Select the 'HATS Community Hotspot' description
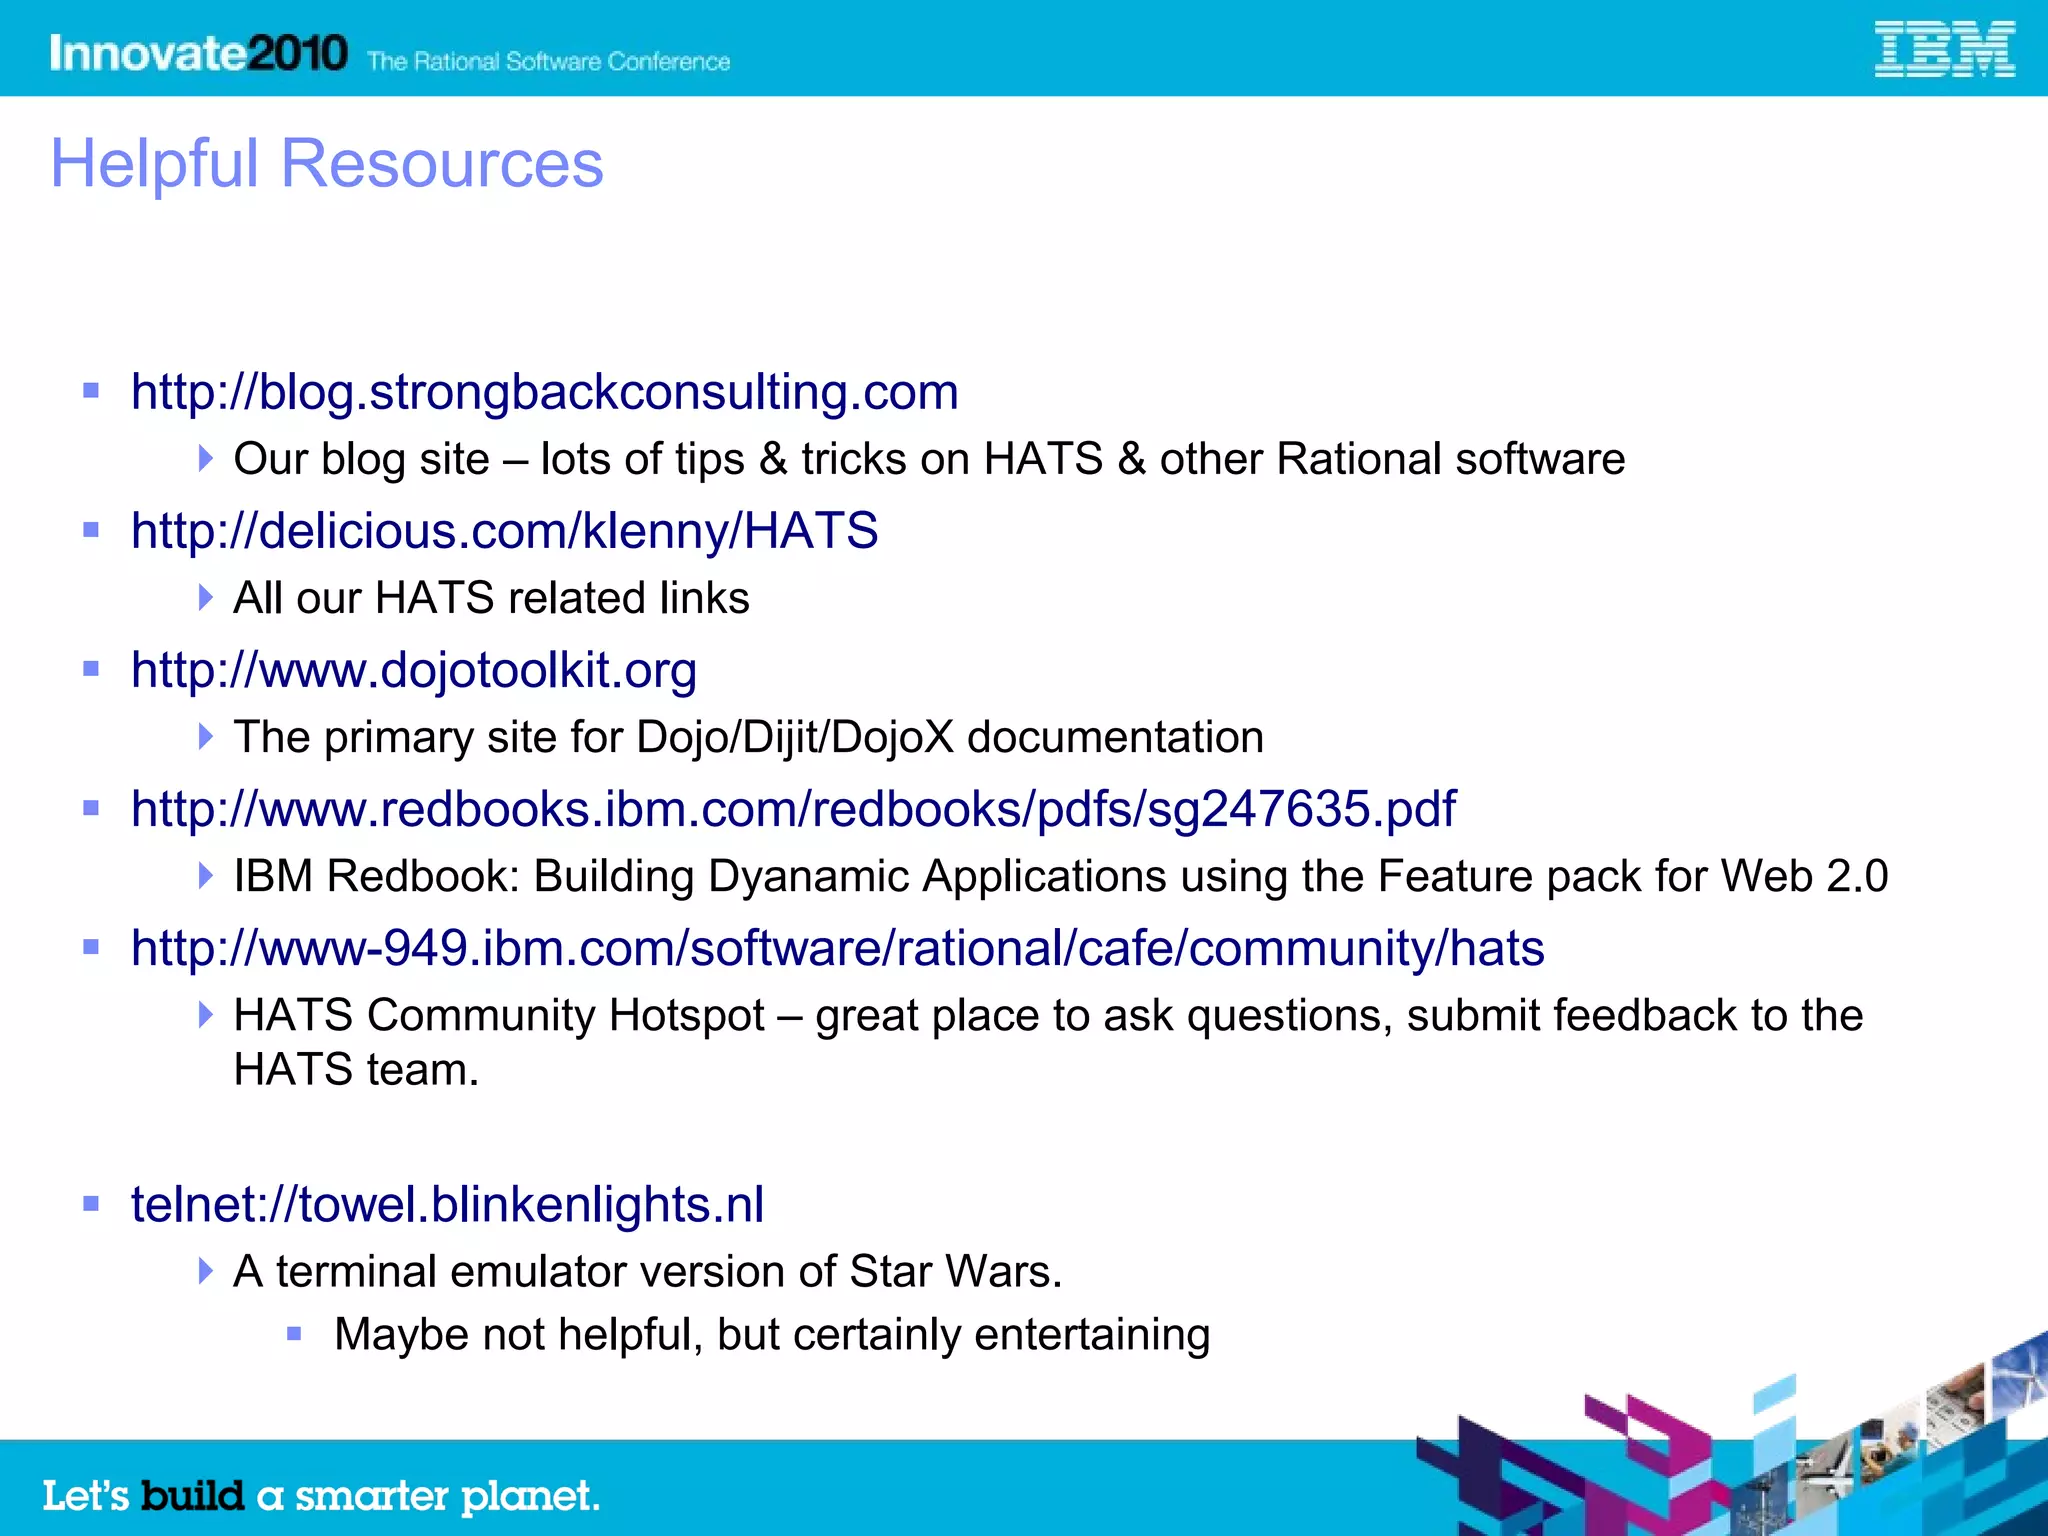Screen dimensions: 2048x1536 point(1048,1042)
